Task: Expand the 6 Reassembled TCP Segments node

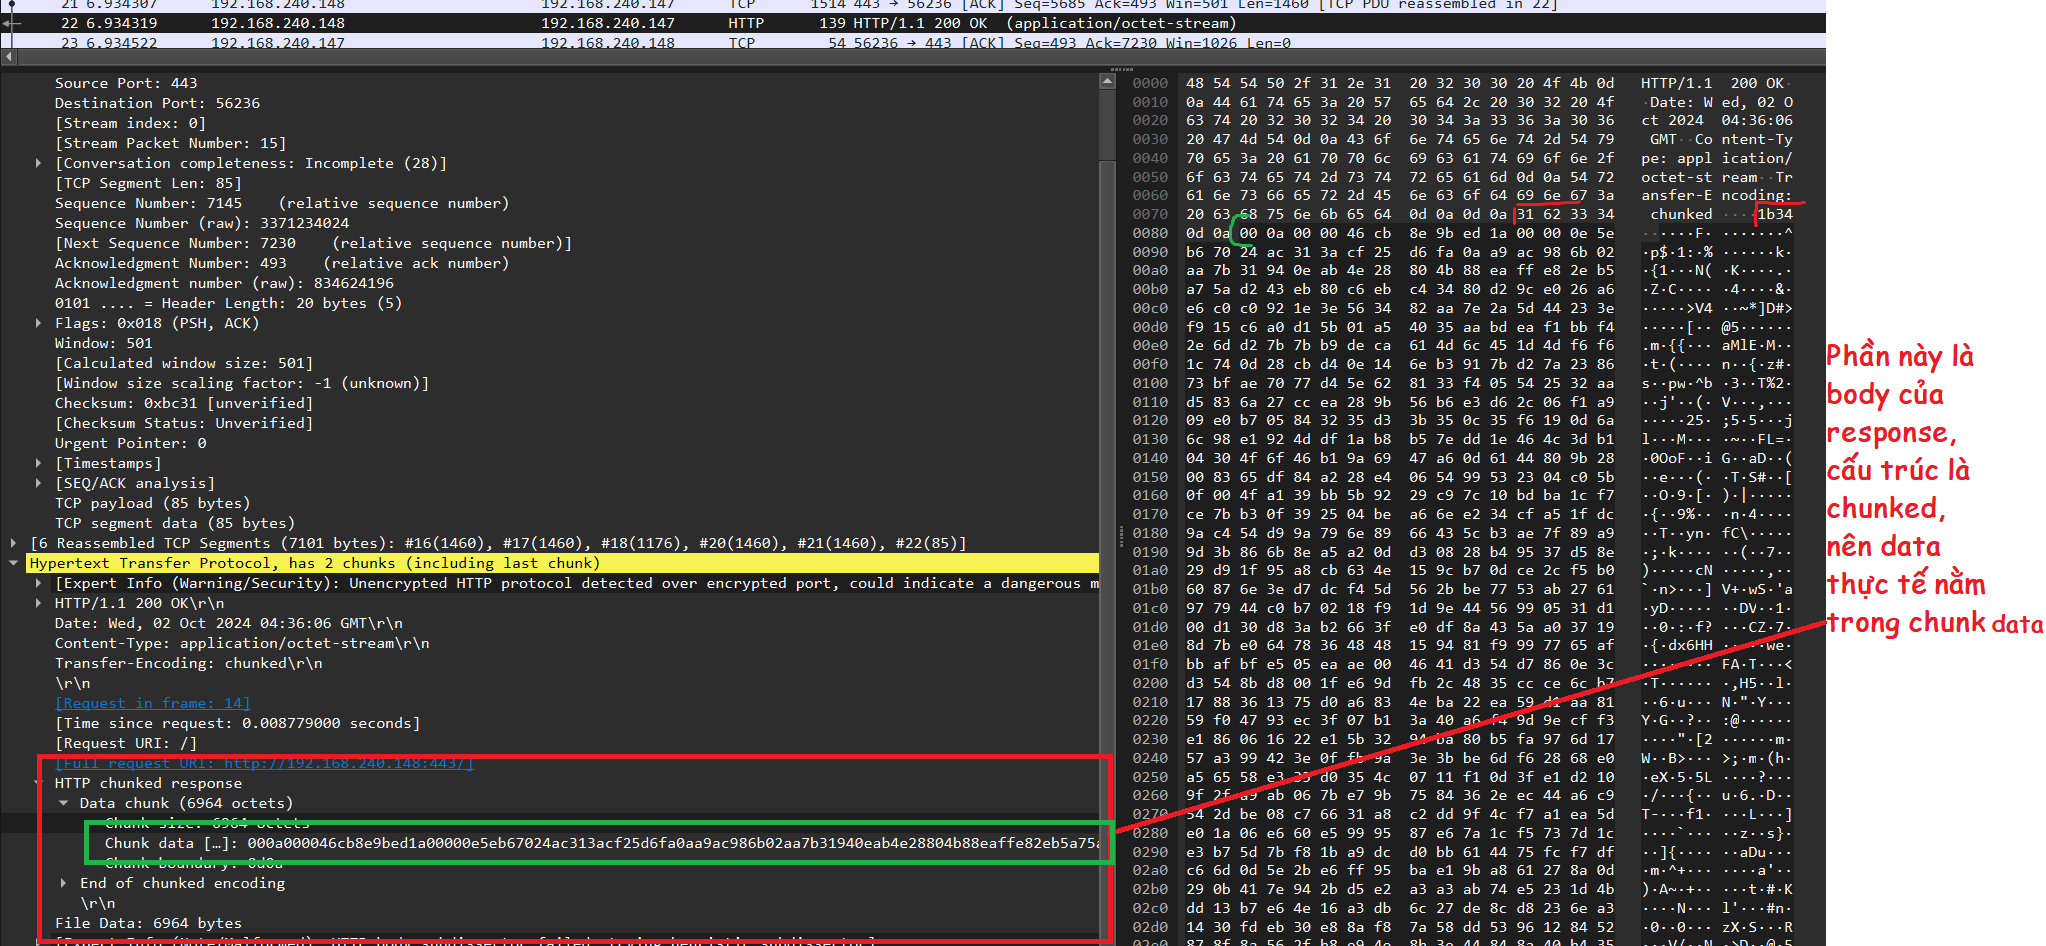Action: (x=13, y=543)
